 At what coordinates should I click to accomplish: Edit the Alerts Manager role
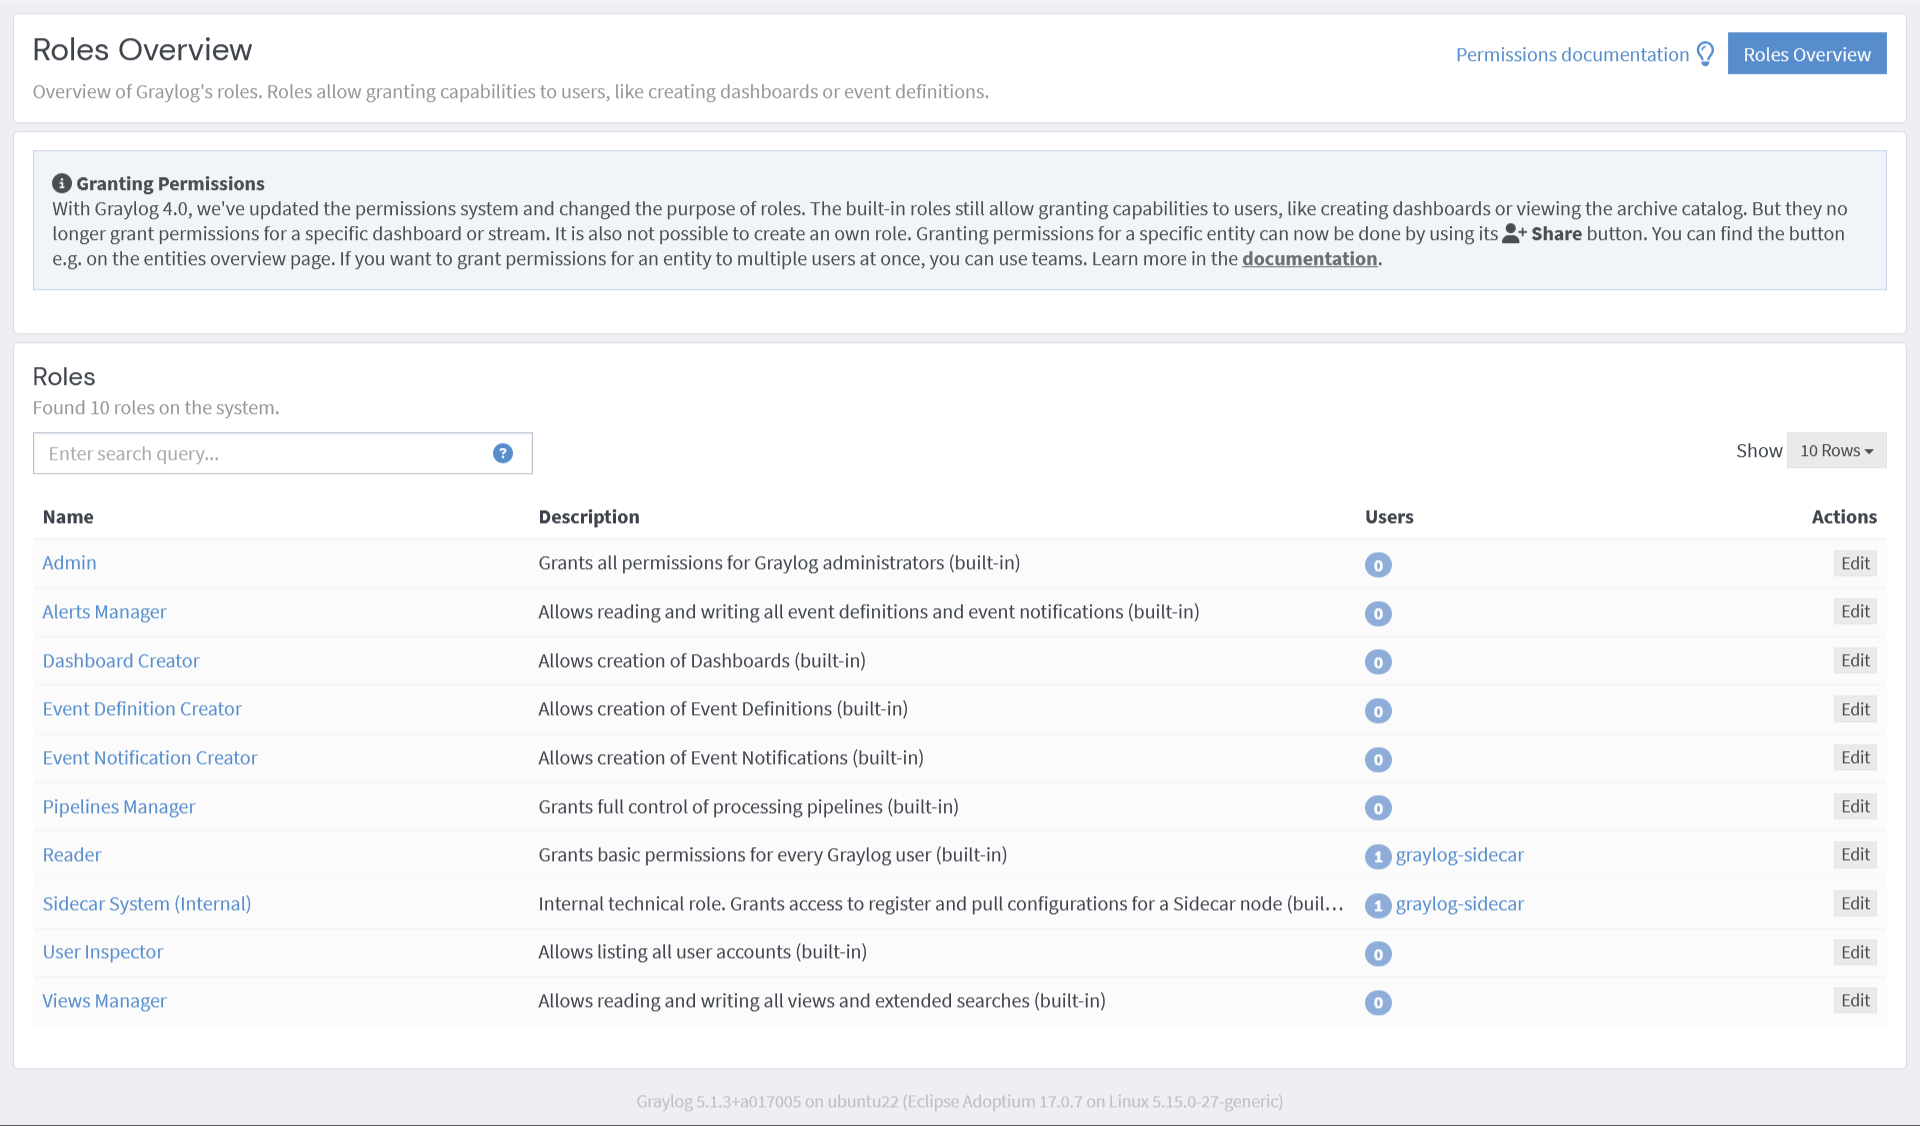[1855, 611]
